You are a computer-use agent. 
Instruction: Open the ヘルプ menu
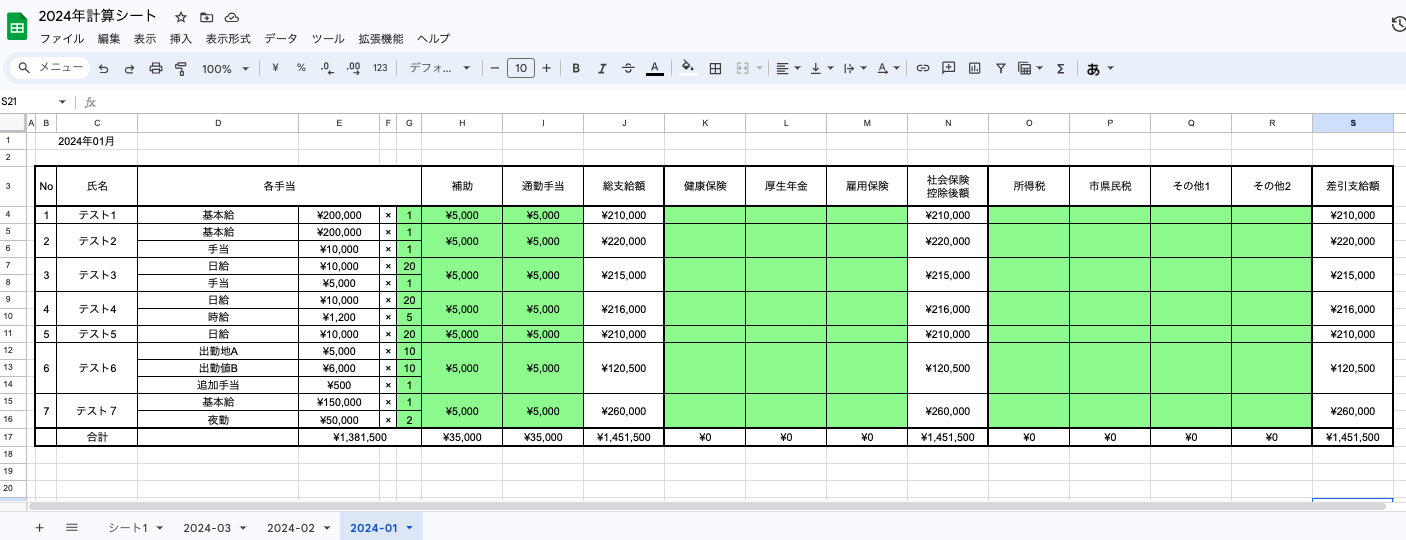click(x=433, y=39)
